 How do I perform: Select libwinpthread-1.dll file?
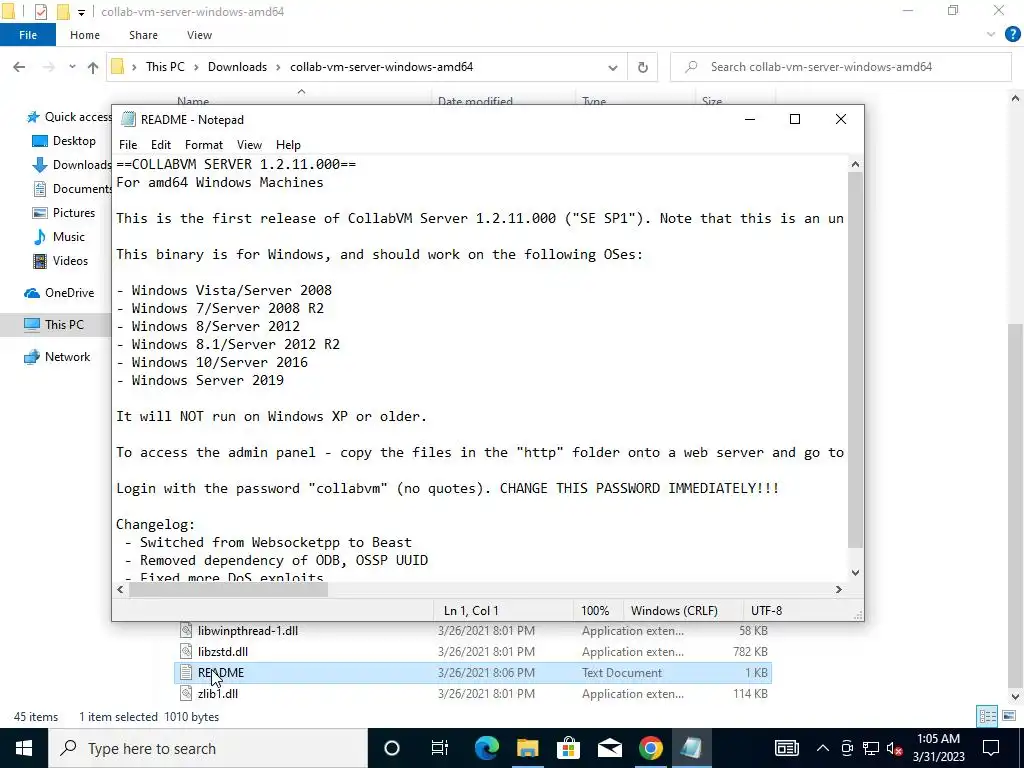(473, 631)
